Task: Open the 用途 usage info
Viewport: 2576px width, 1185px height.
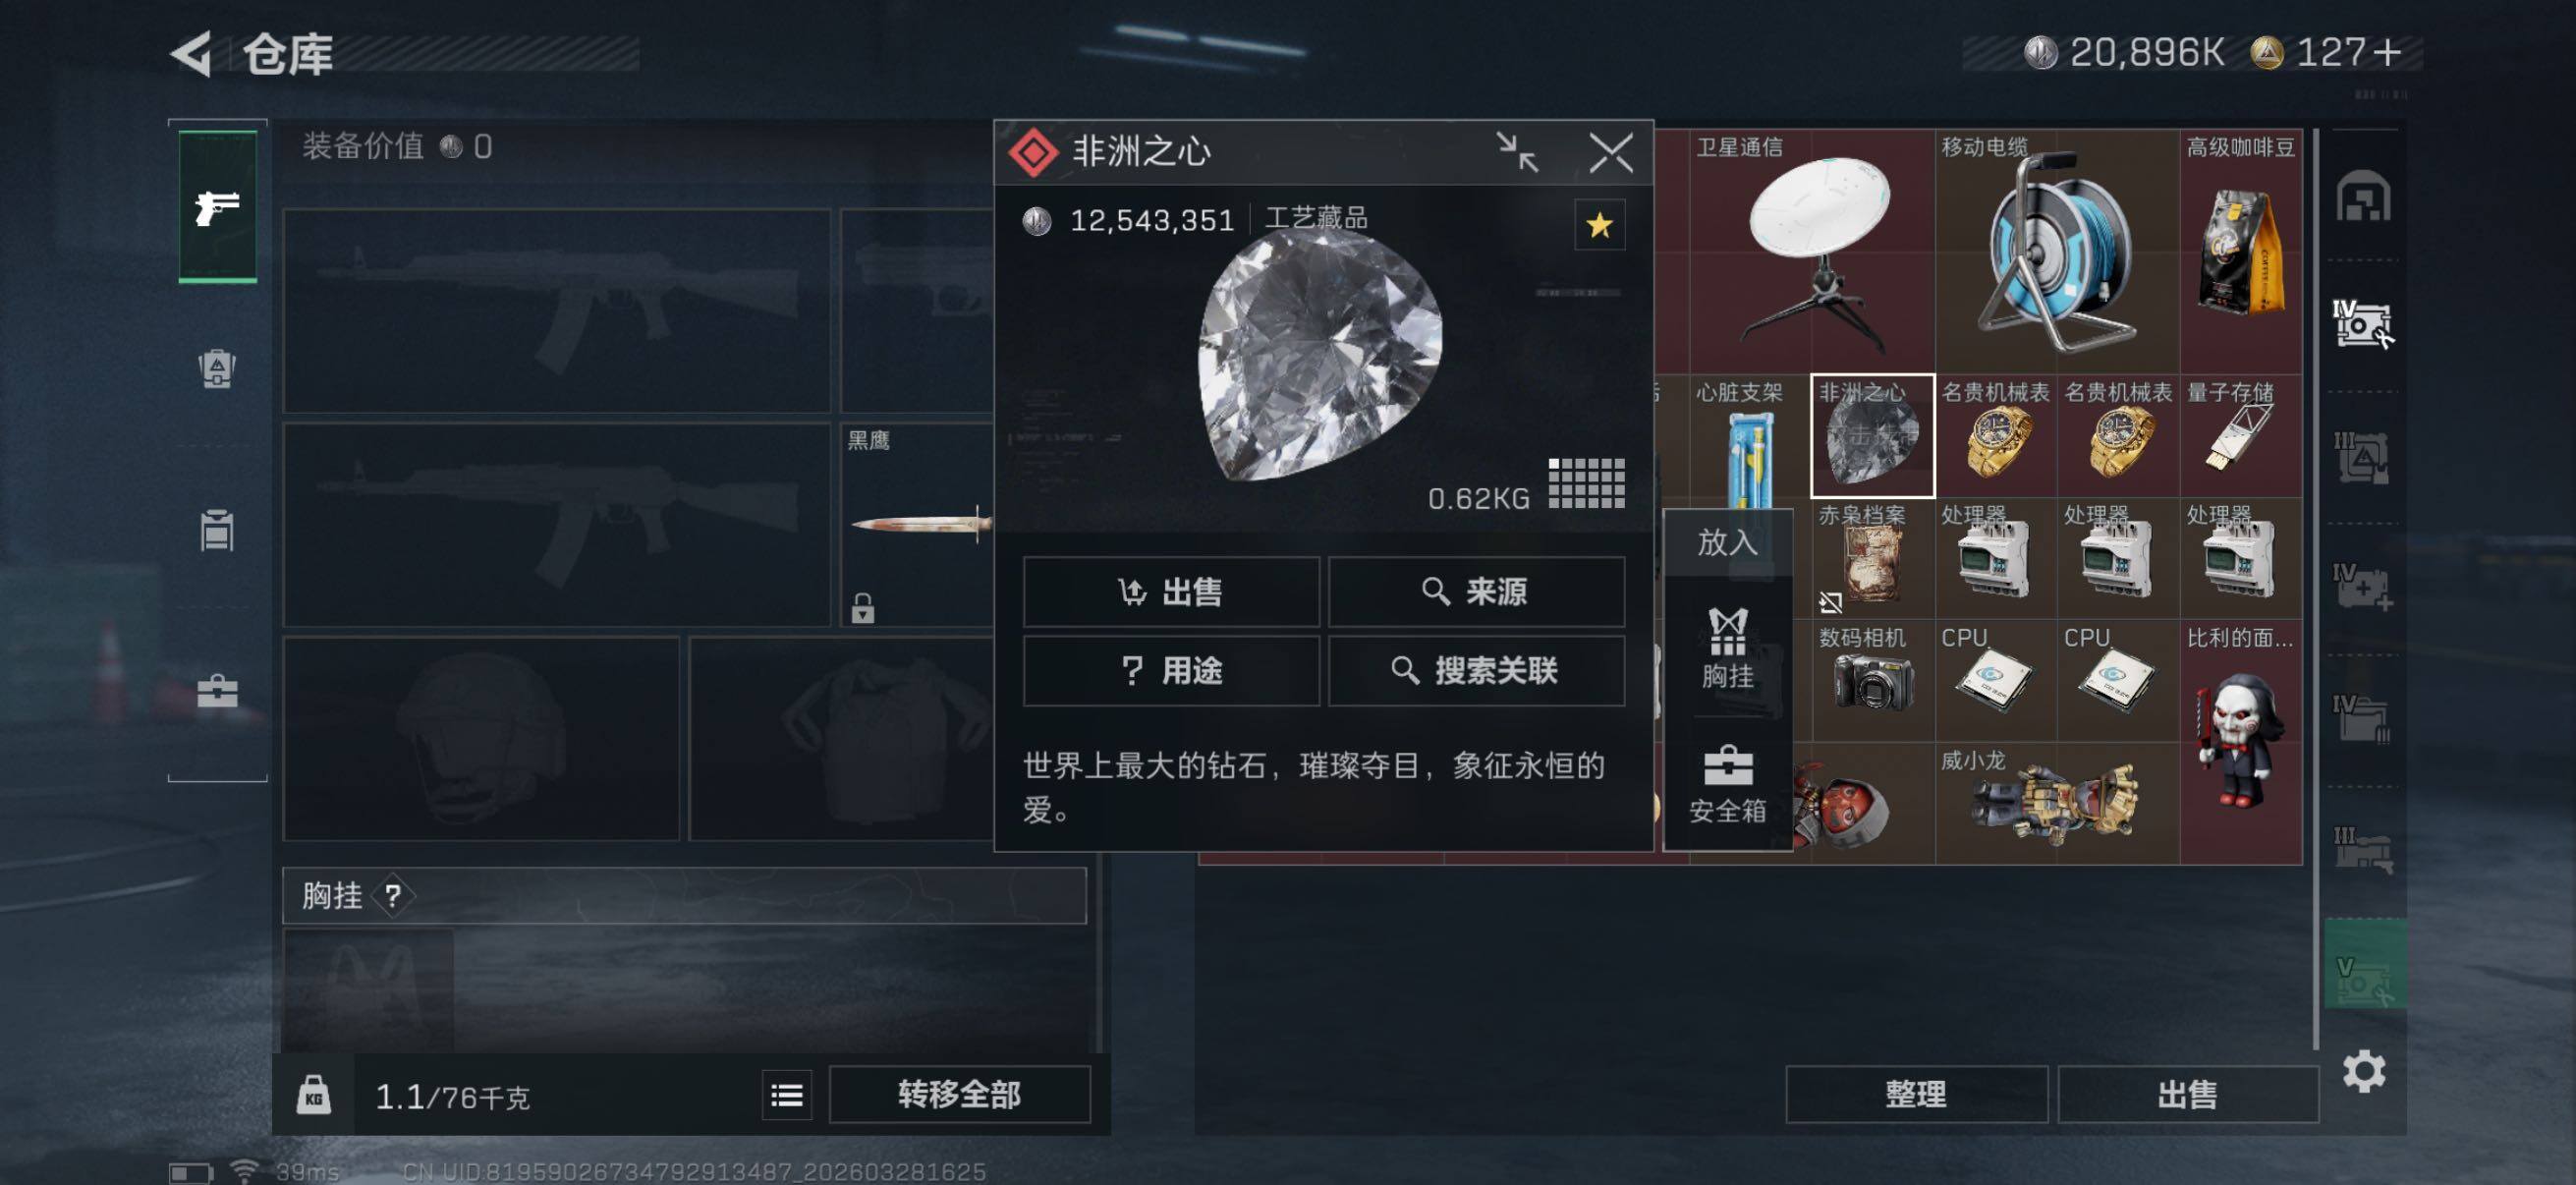Action: coord(1171,671)
